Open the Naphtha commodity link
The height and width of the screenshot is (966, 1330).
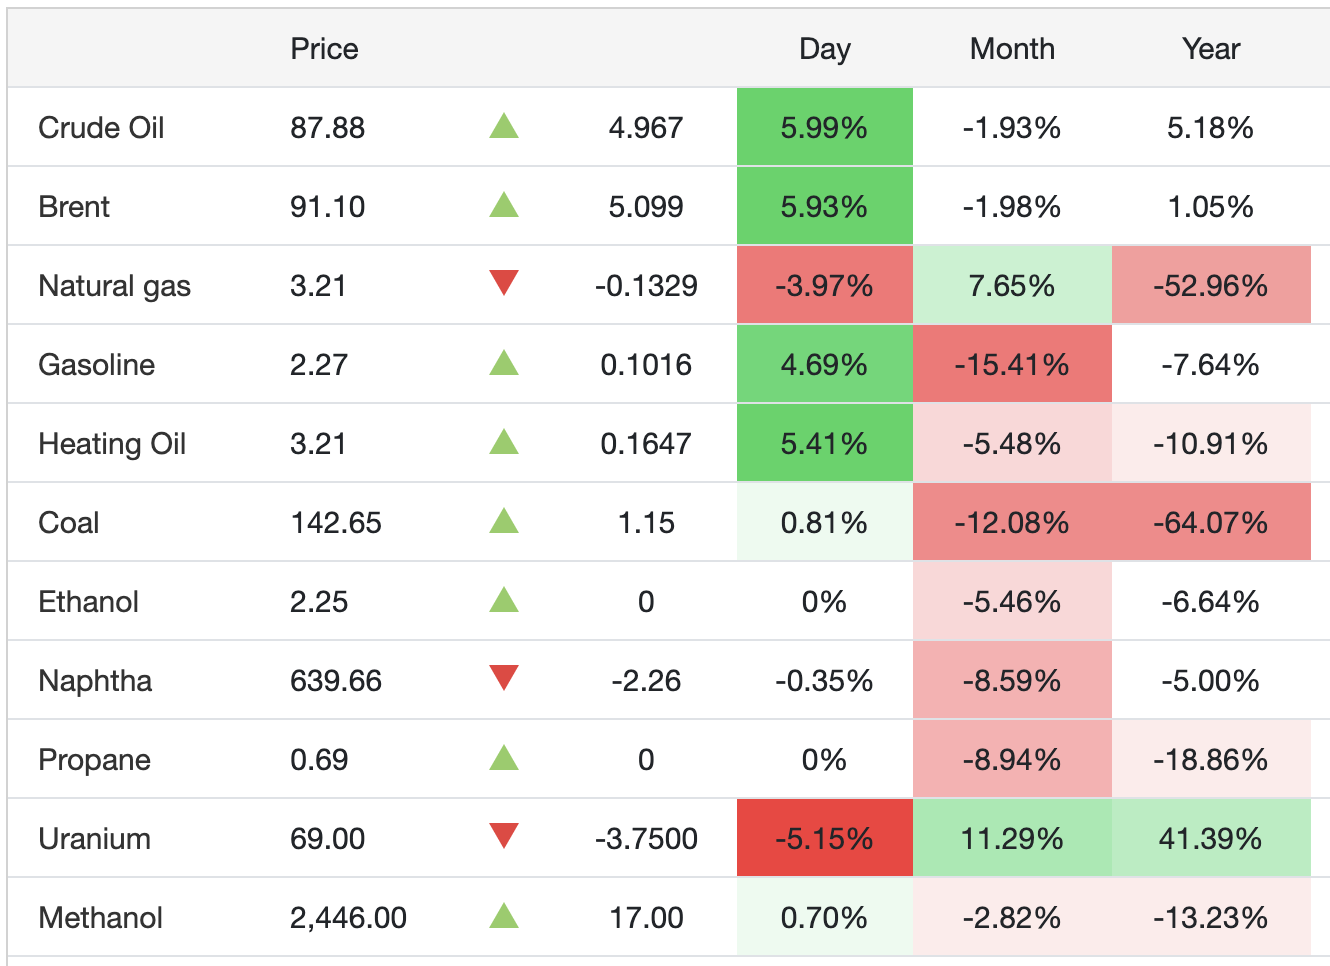(95, 681)
